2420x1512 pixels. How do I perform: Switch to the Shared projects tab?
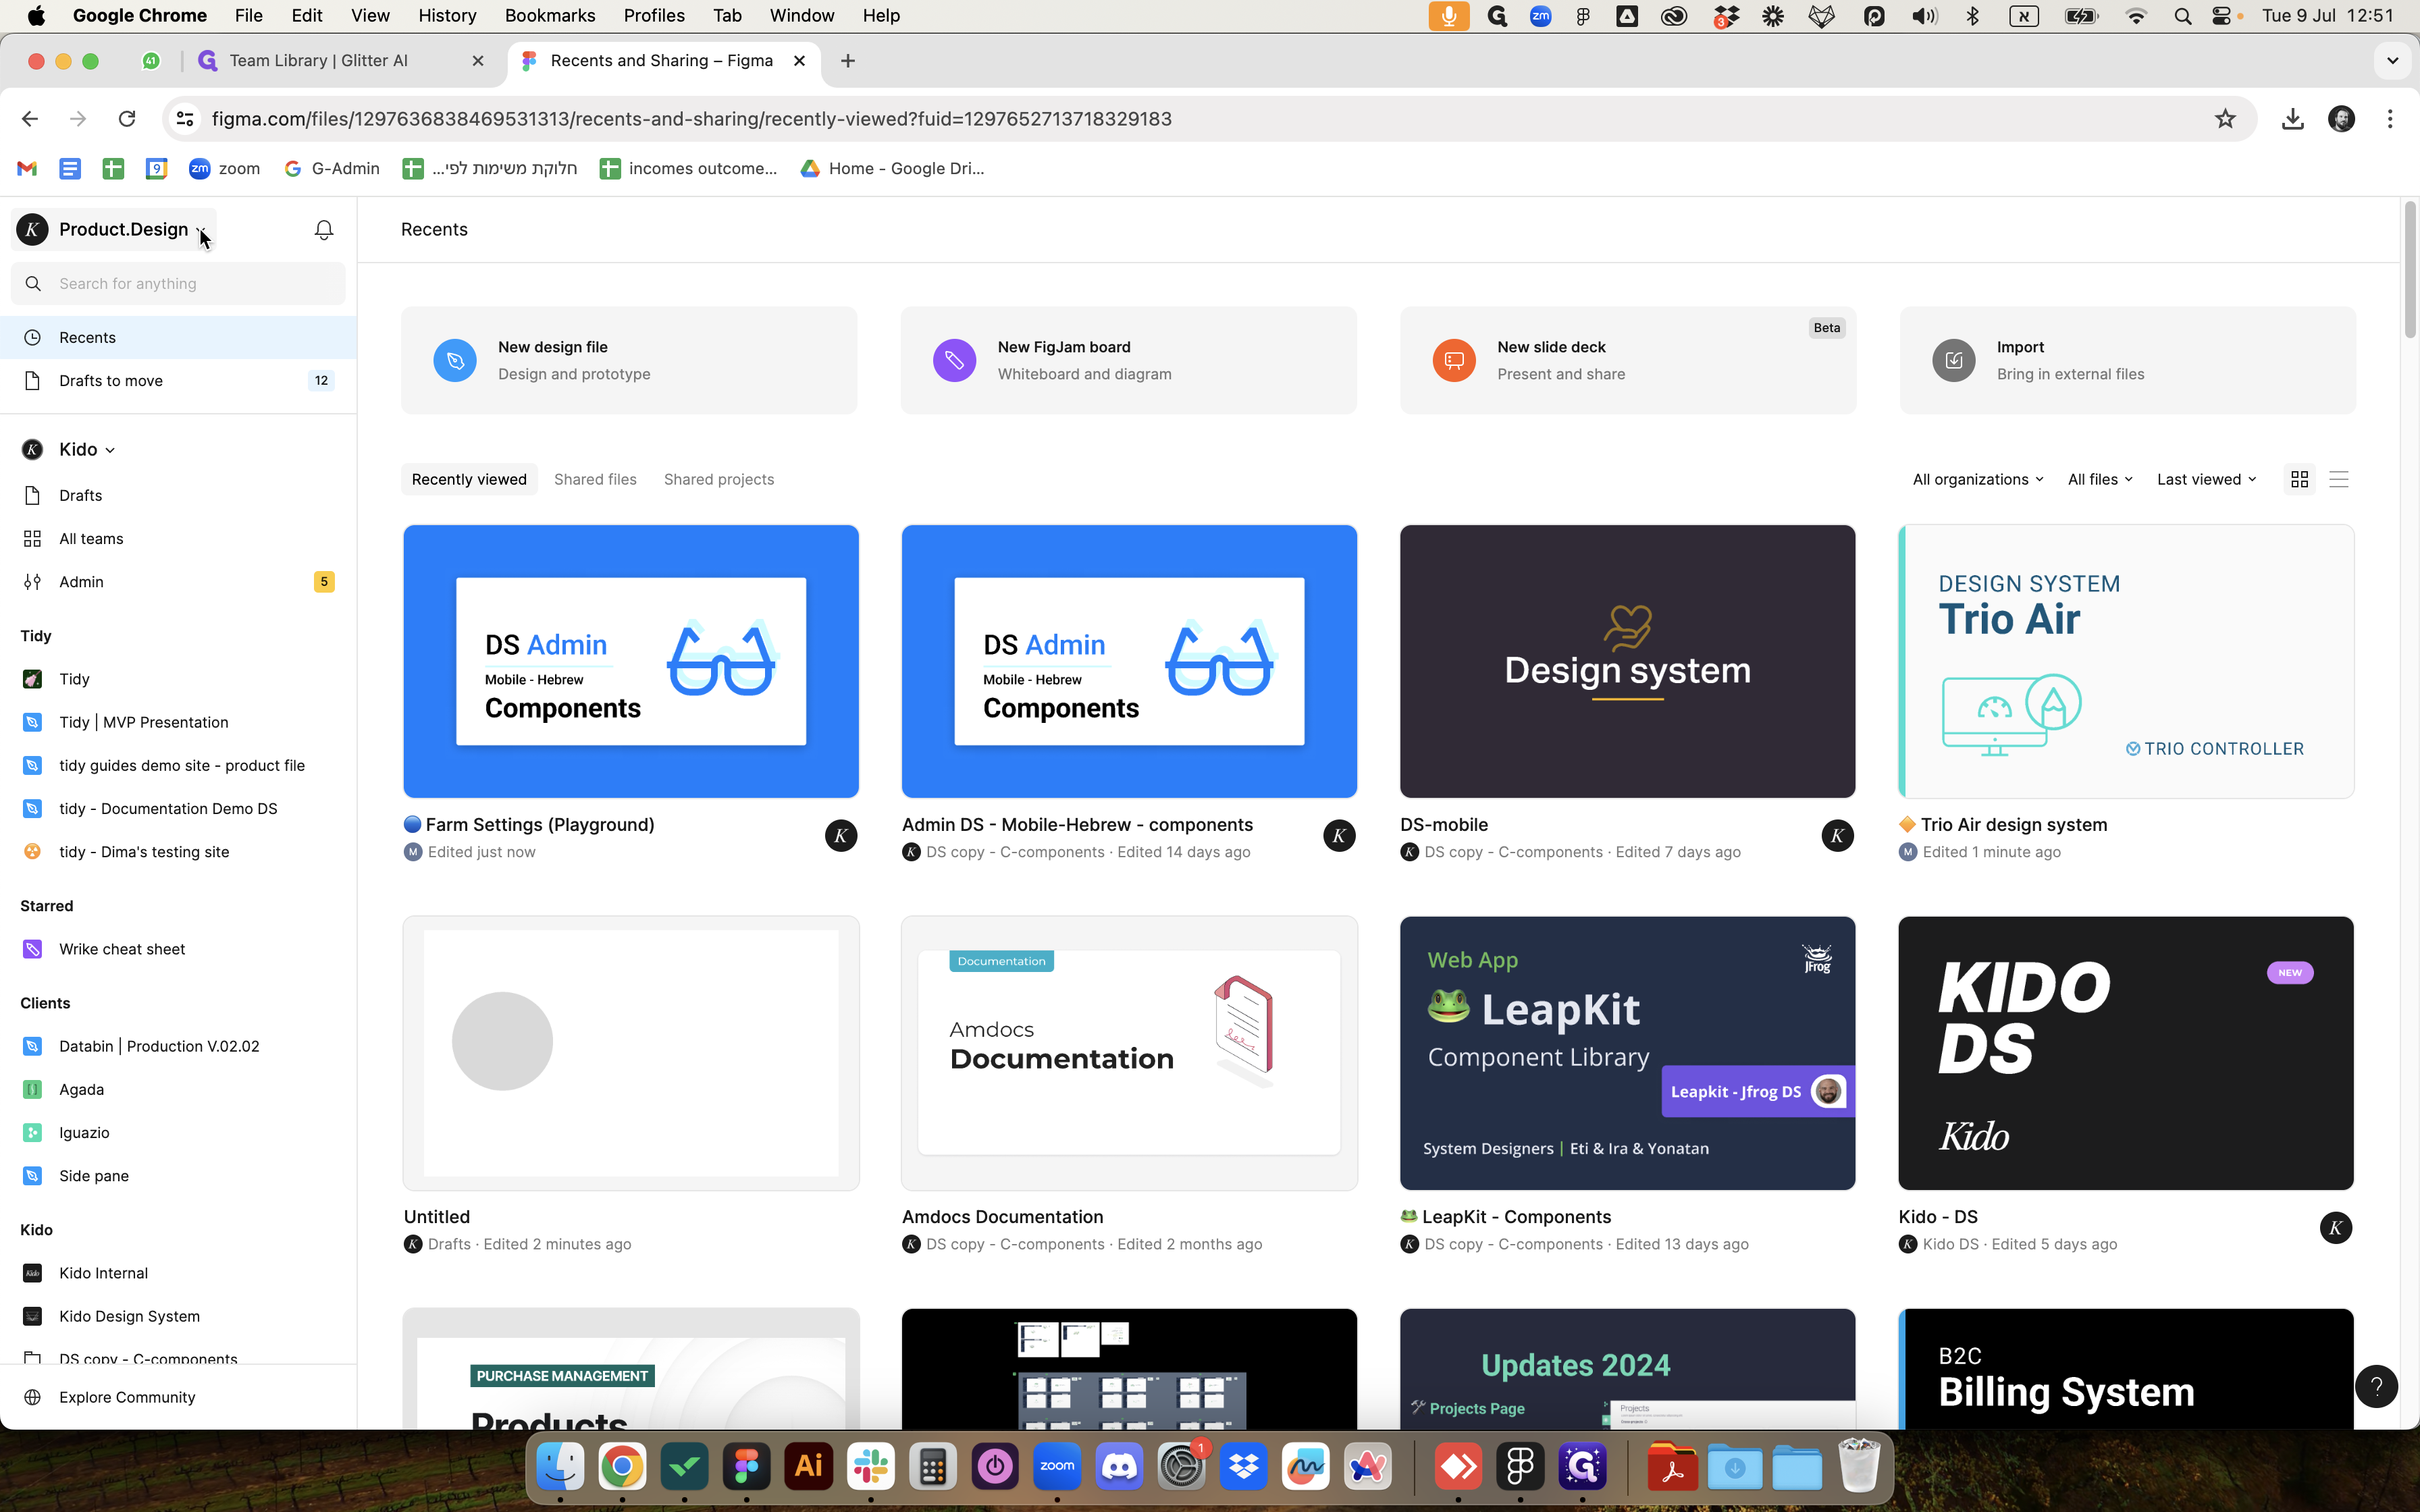click(x=719, y=479)
